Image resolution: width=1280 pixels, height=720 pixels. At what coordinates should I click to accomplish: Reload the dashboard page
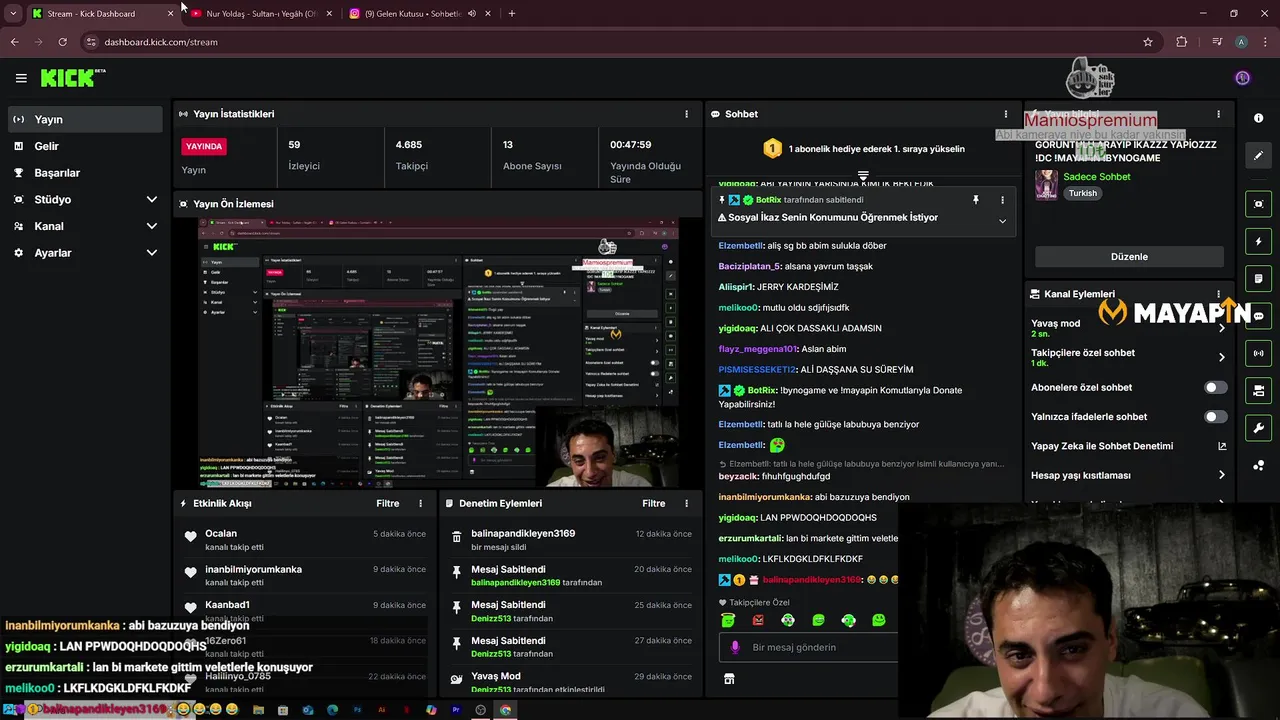(x=62, y=42)
